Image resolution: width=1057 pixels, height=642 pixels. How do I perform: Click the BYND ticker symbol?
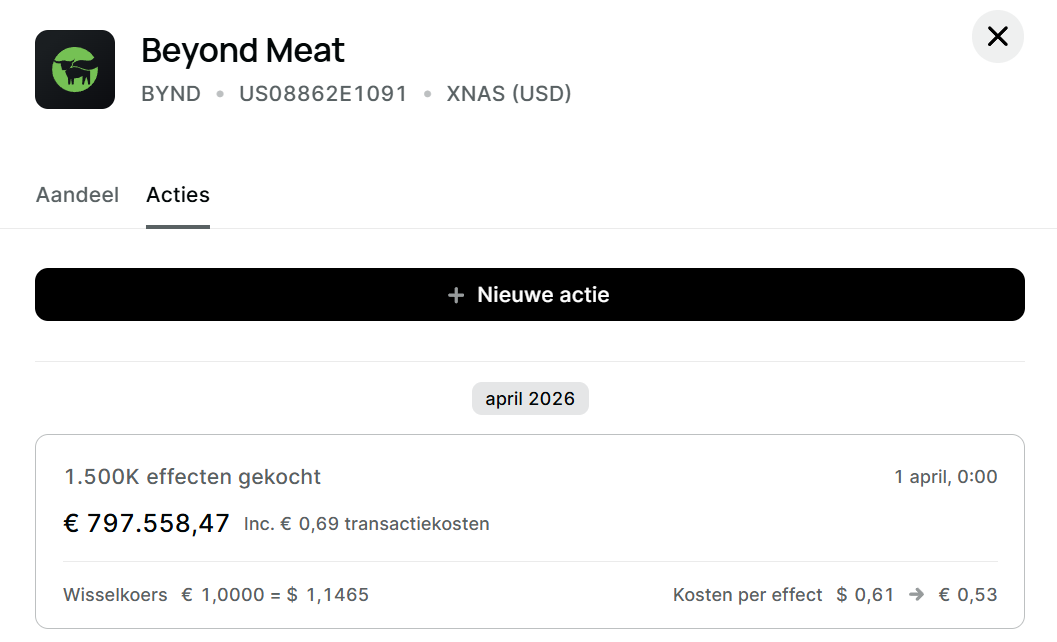tap(171, 94)
